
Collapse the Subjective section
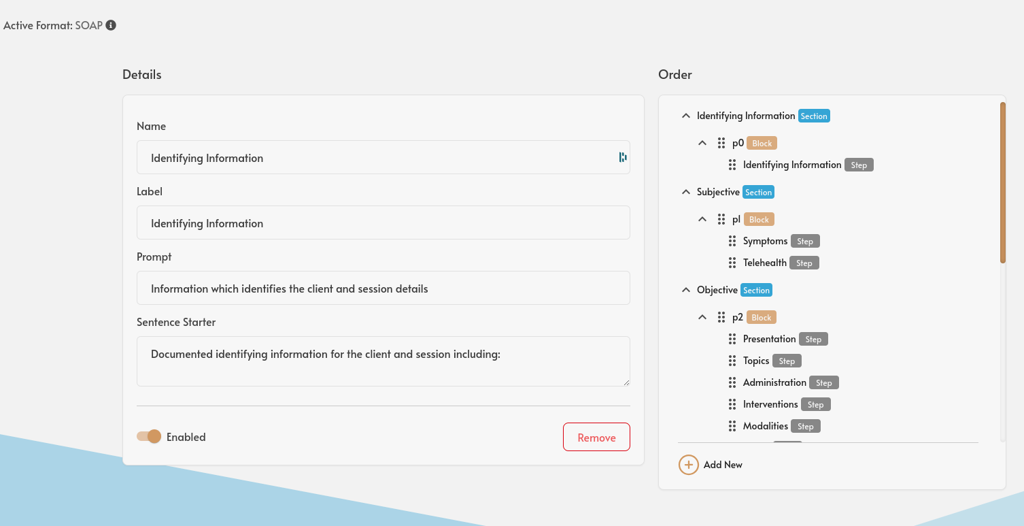(x=686, y=192)
